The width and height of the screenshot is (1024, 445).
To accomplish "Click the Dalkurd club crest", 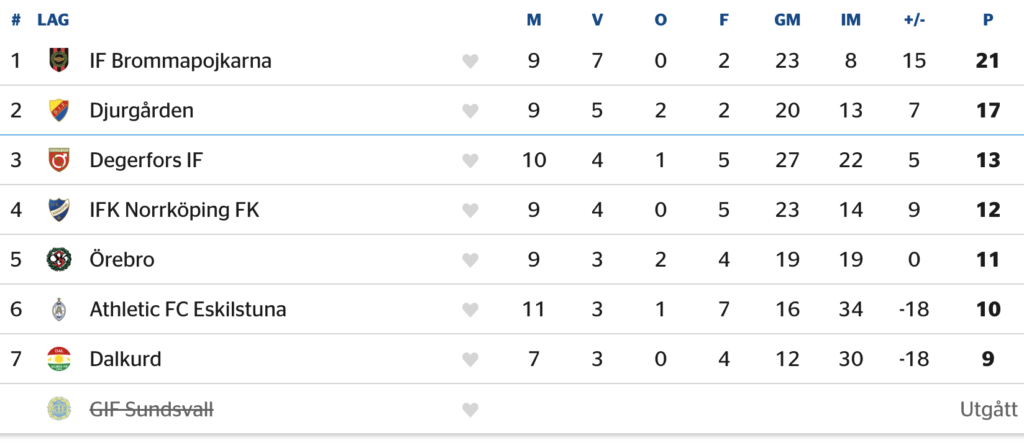I will [x=59, y=359].
